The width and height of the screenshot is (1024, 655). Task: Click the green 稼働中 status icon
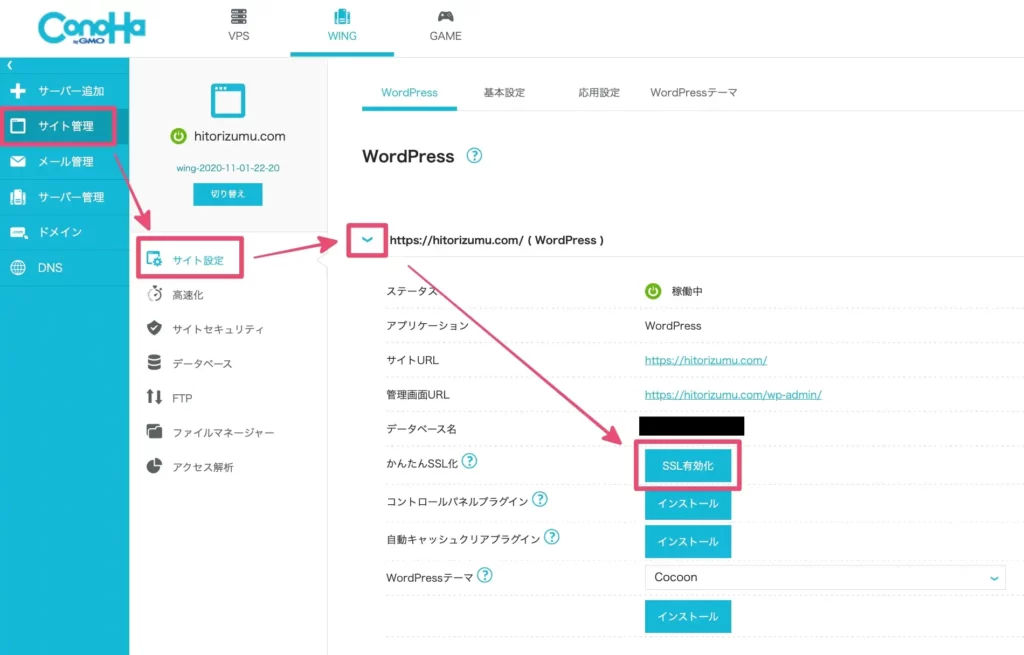pos(653,291)
